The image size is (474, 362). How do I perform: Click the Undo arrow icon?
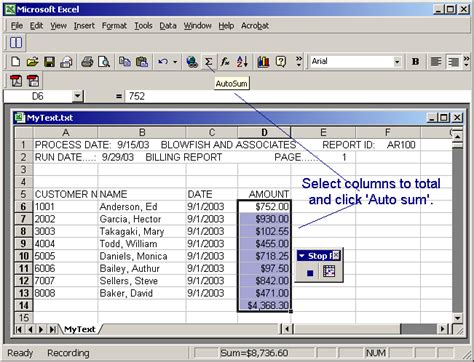[x=163, y=62]
